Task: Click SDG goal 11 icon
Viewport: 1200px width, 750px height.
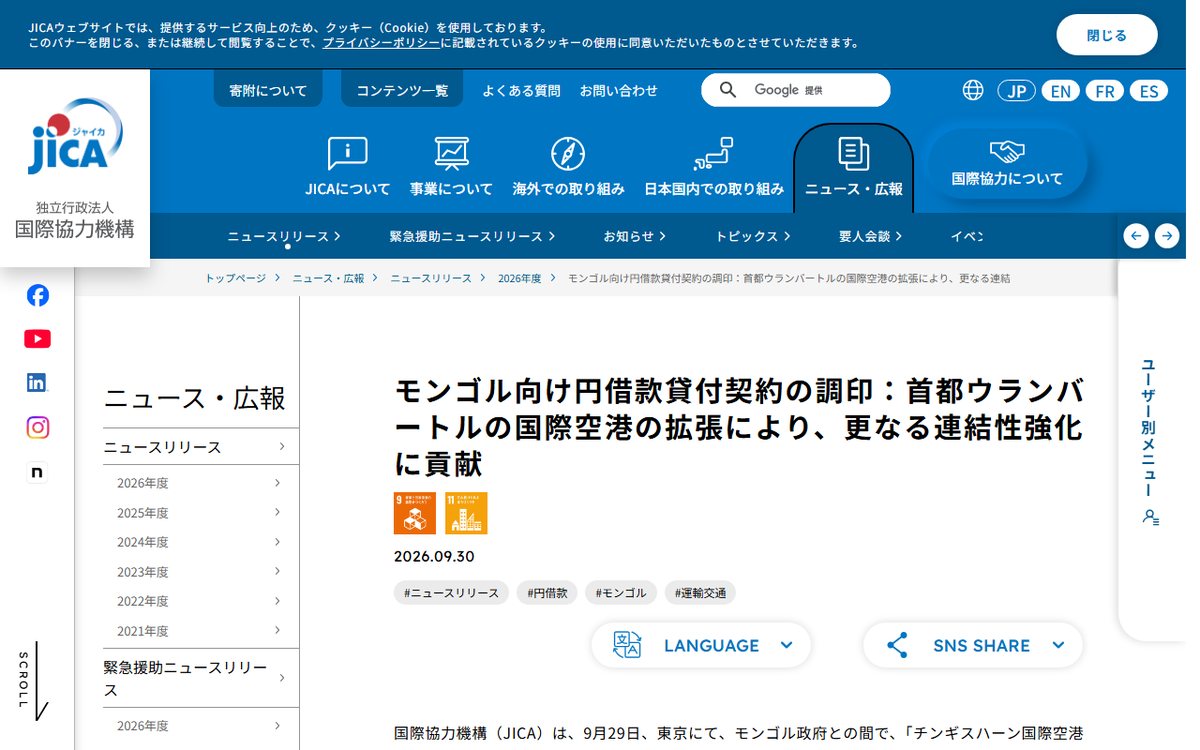Action: pos(466,513)
